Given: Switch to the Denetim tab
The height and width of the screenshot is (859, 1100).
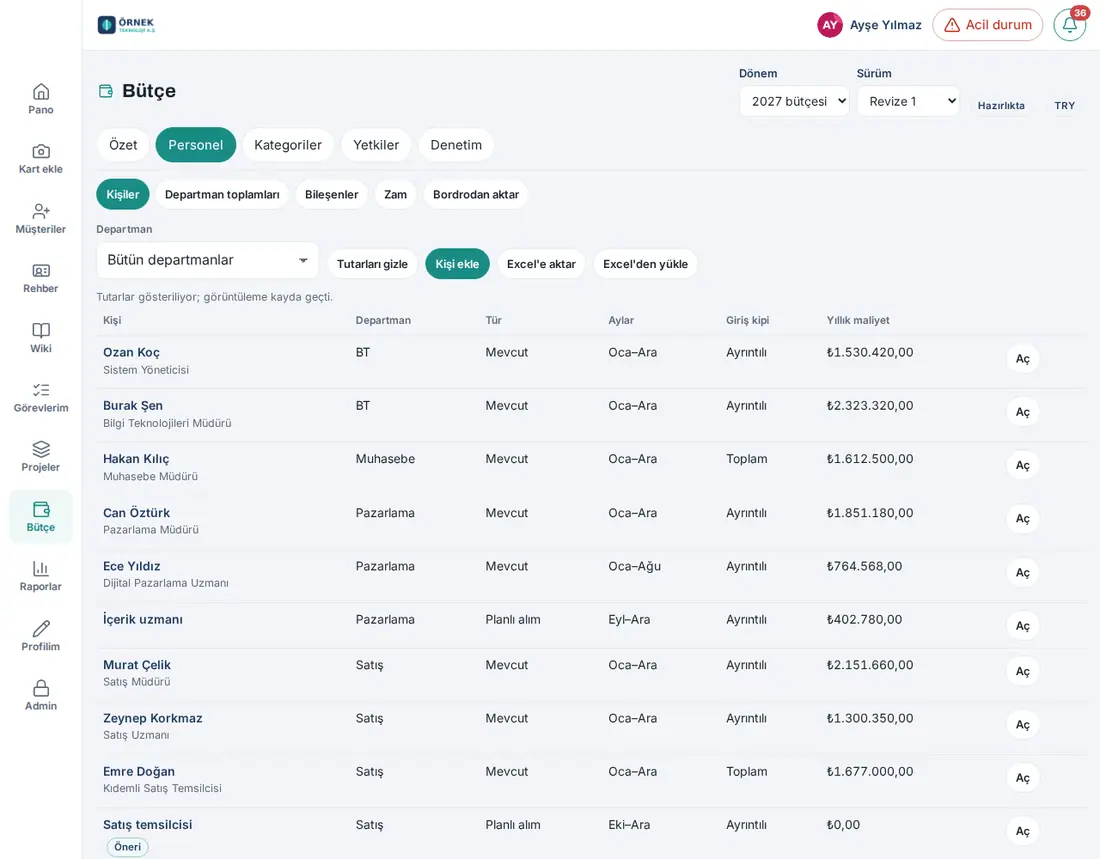Looking at the screenshot, I should tap(456, 145).
